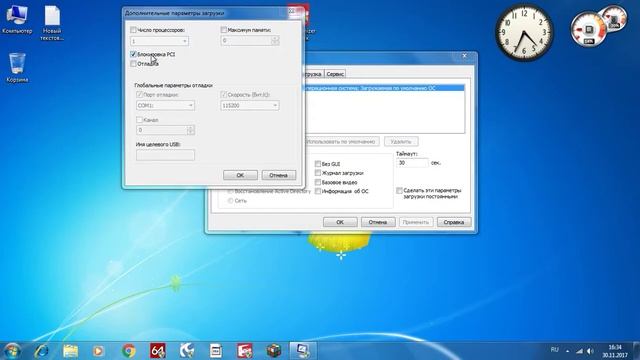Viewport: 640px width, 360px height.
Task: Enable the Число процессоров checkbox
Action: (x=133, y=30)
